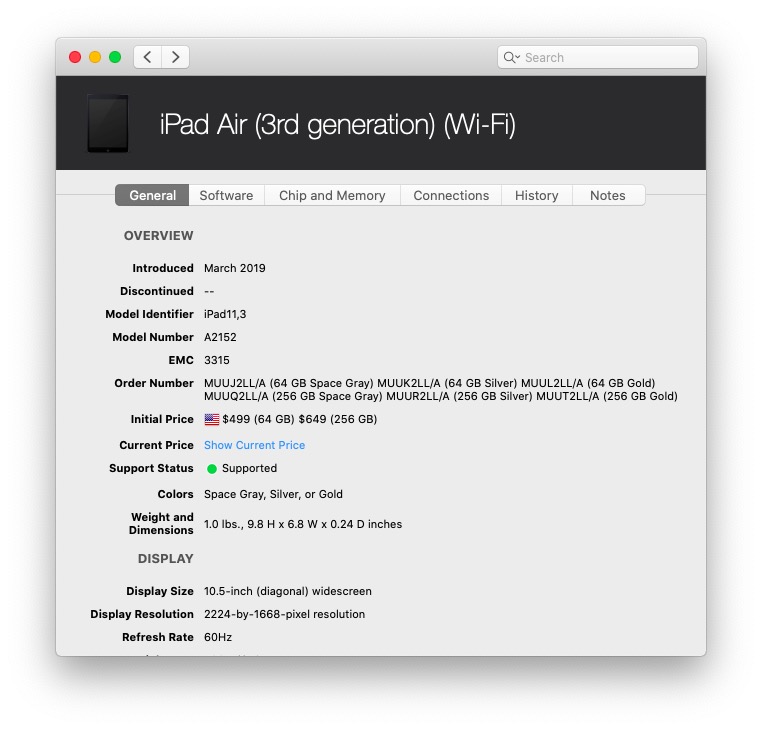Click the EMC value '3315'
Screen dimensions: 762x730
coord(217,360)
